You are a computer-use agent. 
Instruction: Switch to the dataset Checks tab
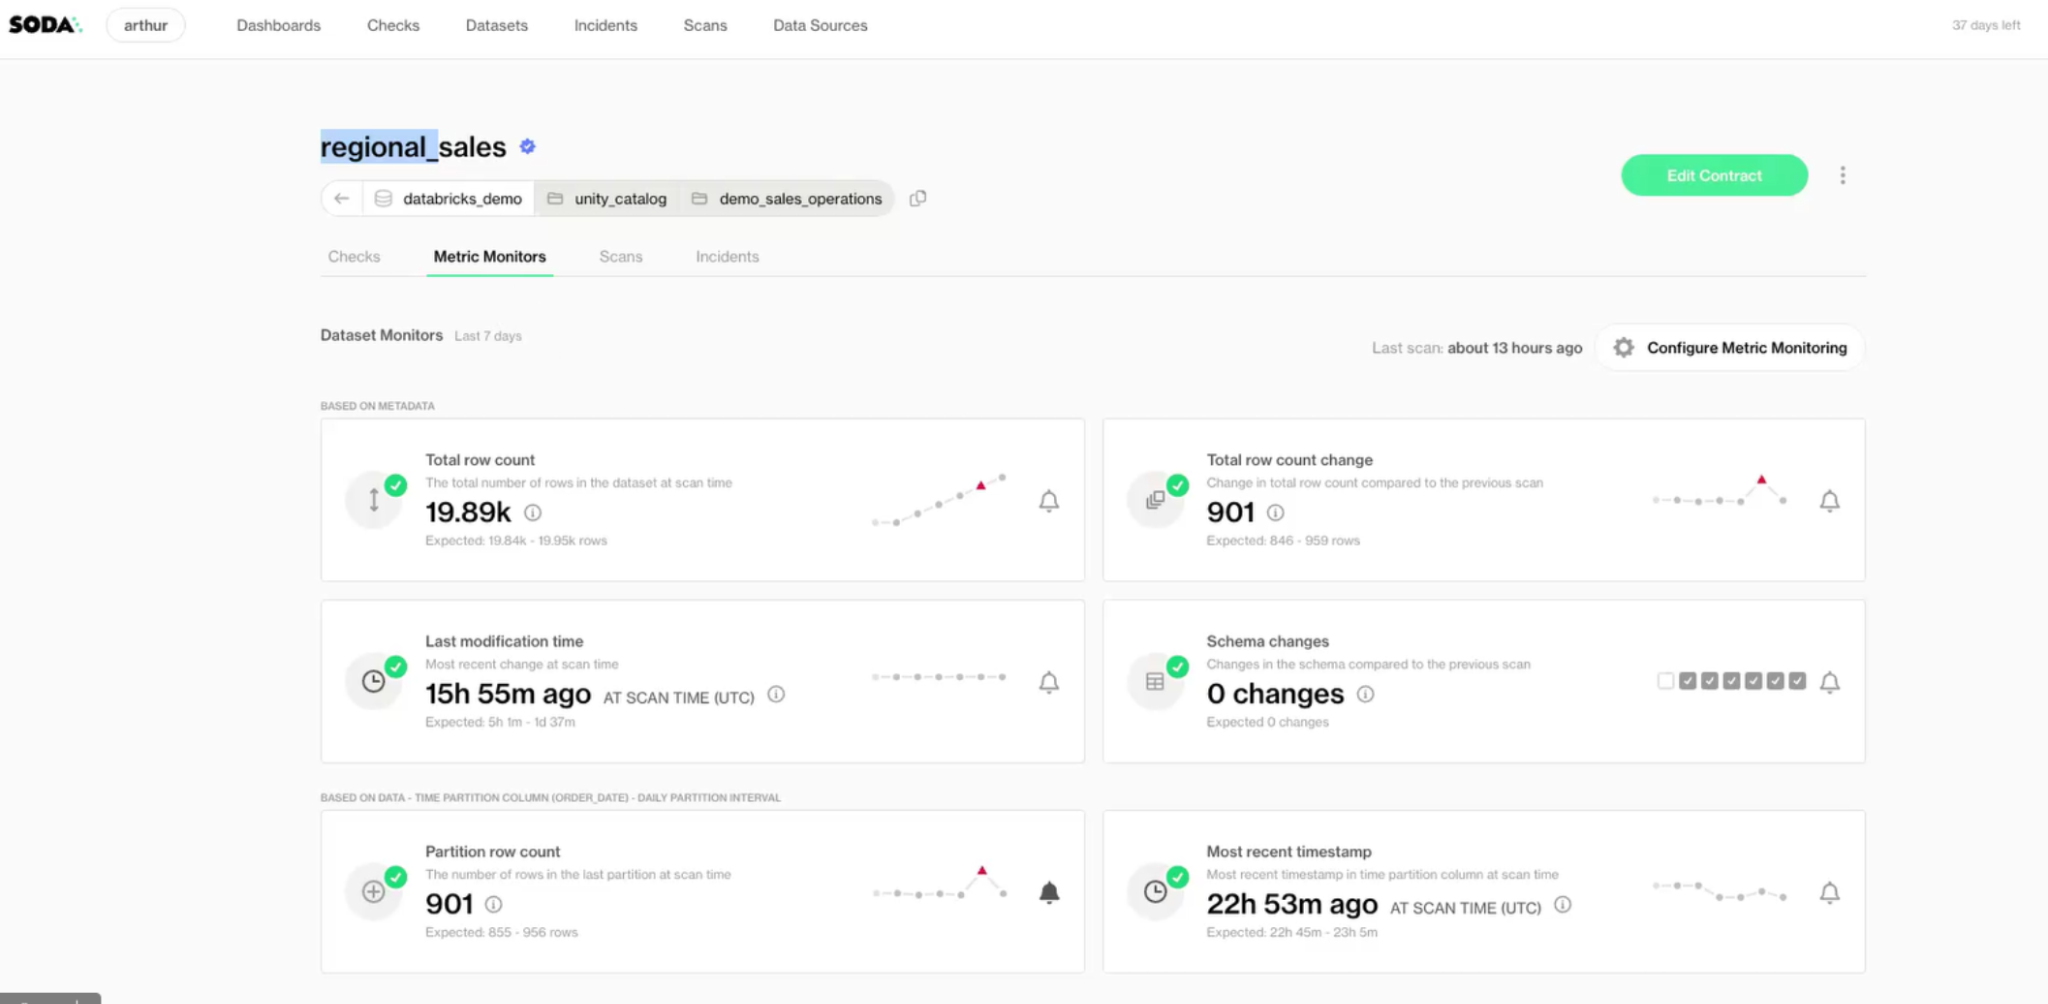point(354,257)
